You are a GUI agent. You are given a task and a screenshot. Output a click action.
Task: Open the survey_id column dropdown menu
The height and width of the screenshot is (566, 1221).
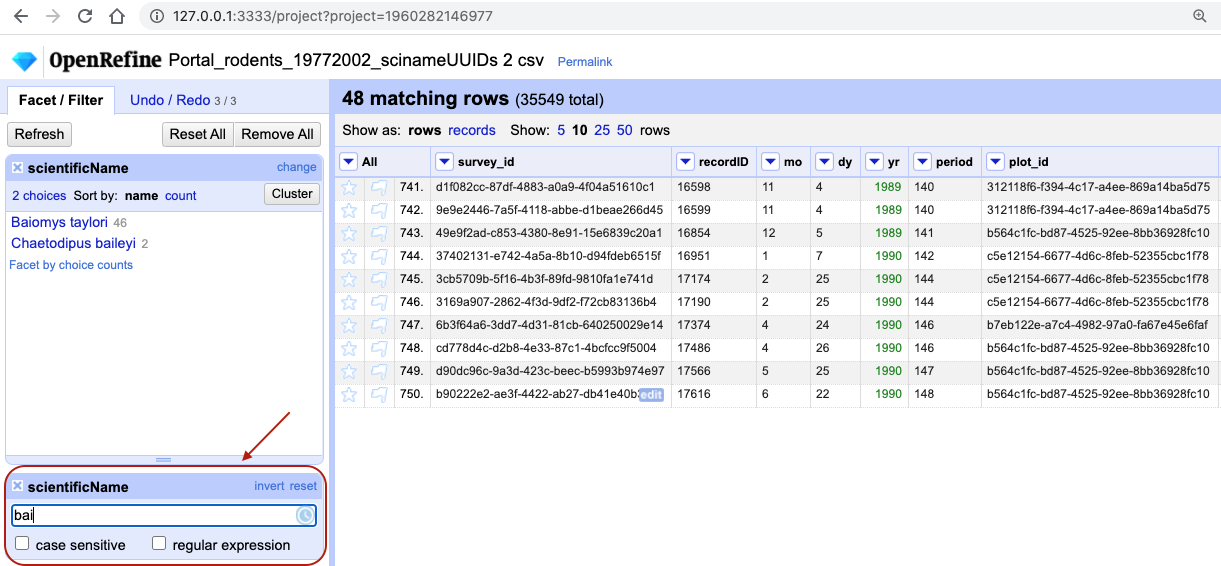tap(445, 162)
